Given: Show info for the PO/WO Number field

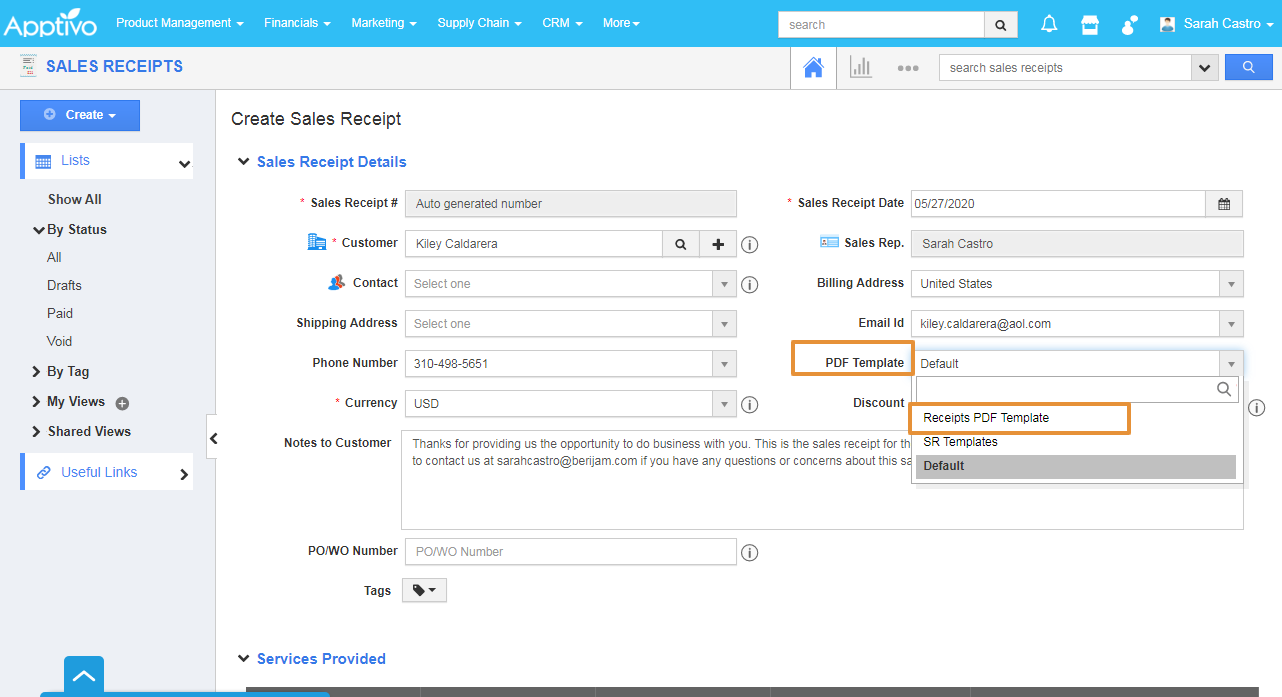Looking at the screenshot, I should point(749,553).
